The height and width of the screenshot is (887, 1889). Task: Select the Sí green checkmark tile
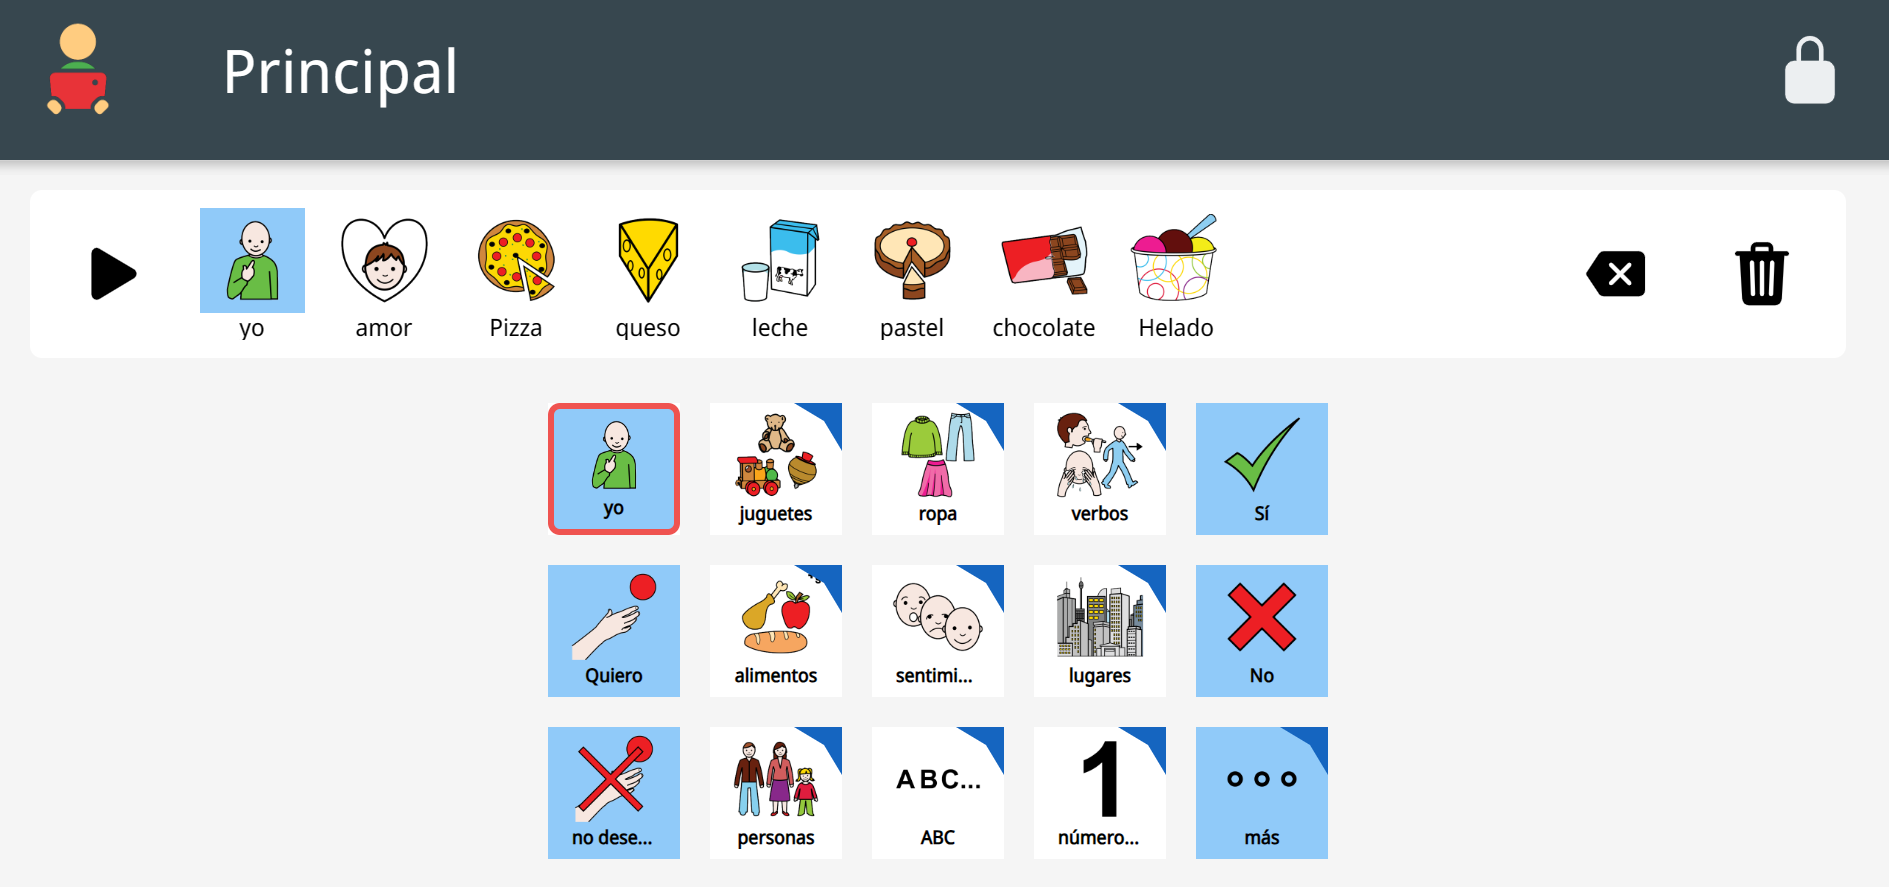coord(1262,469)
